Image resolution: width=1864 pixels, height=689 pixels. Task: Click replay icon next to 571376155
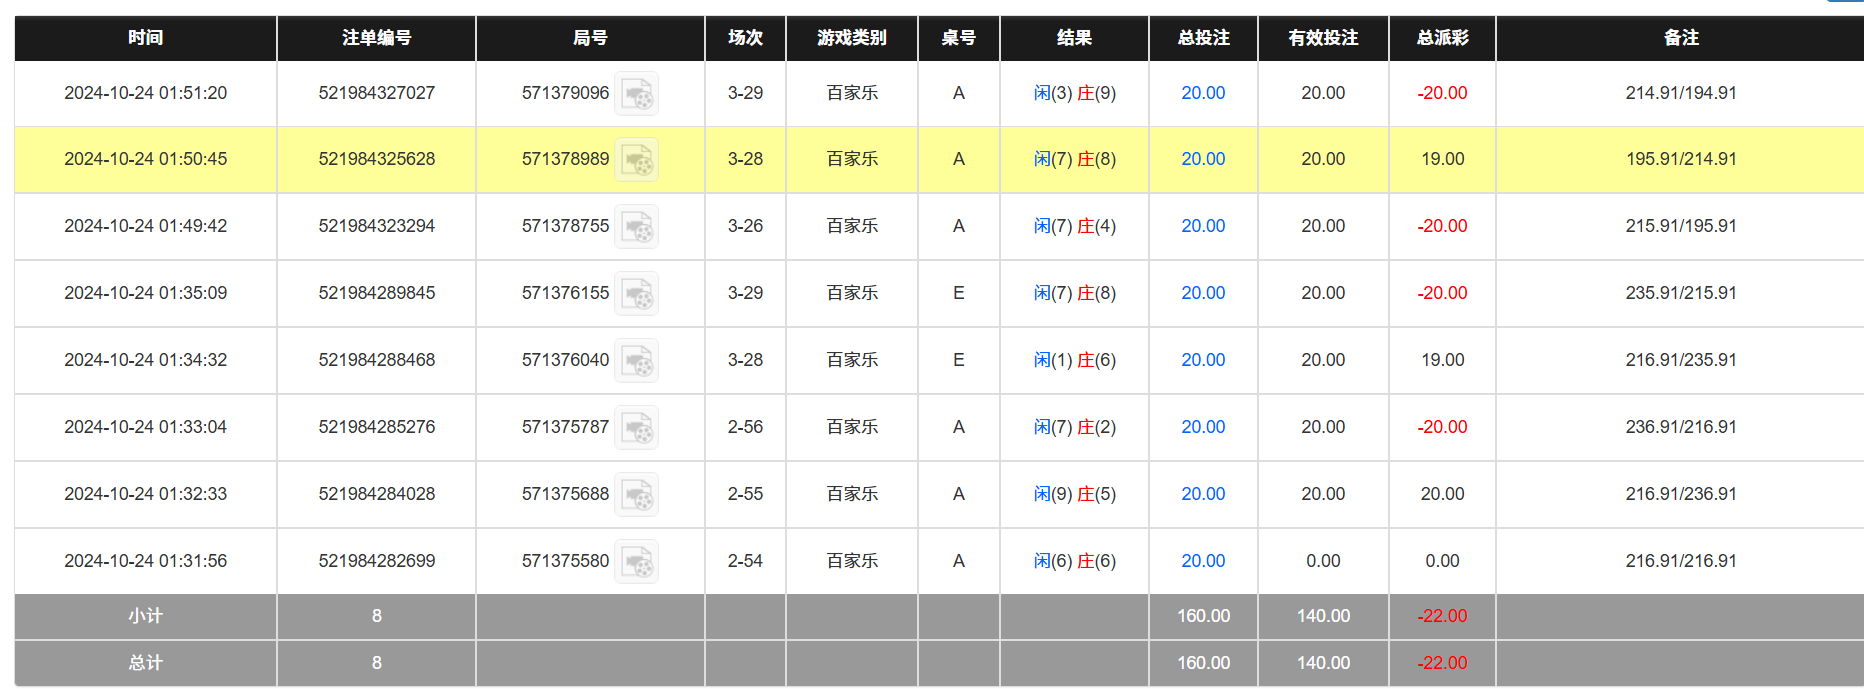tap(636, 294)
